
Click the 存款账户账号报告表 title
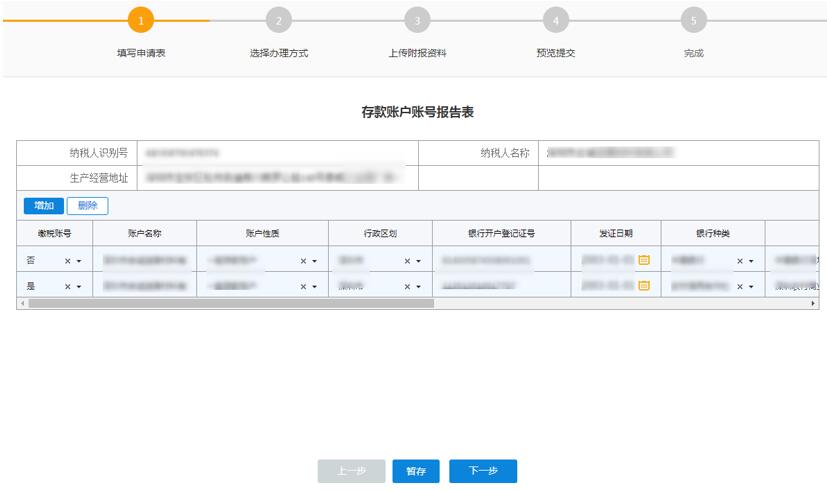point(417,112)
